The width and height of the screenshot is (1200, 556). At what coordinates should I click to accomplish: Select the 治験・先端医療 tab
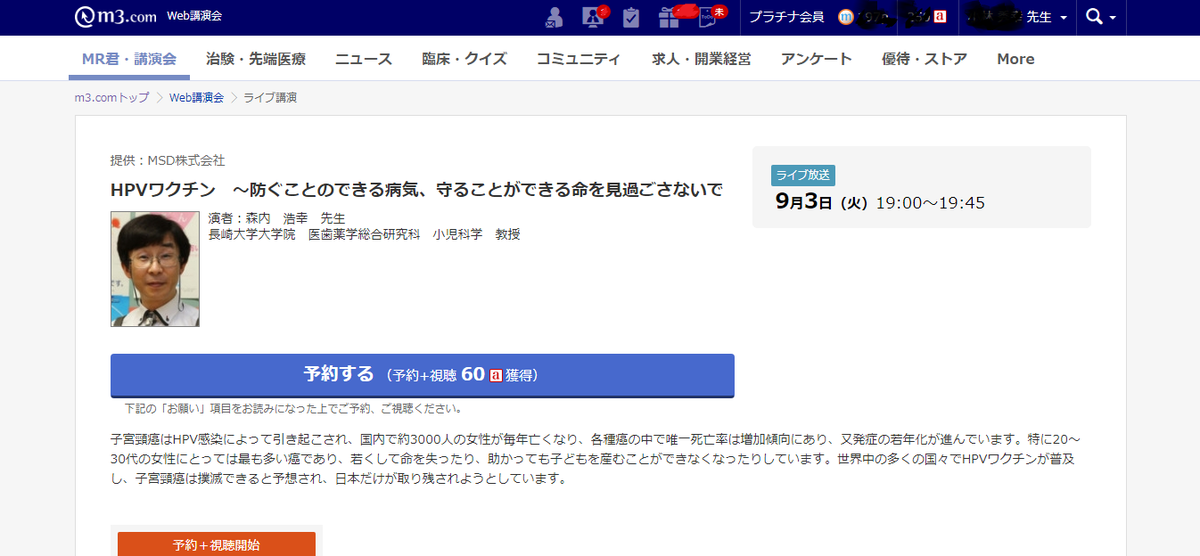[x=256, y=59]
